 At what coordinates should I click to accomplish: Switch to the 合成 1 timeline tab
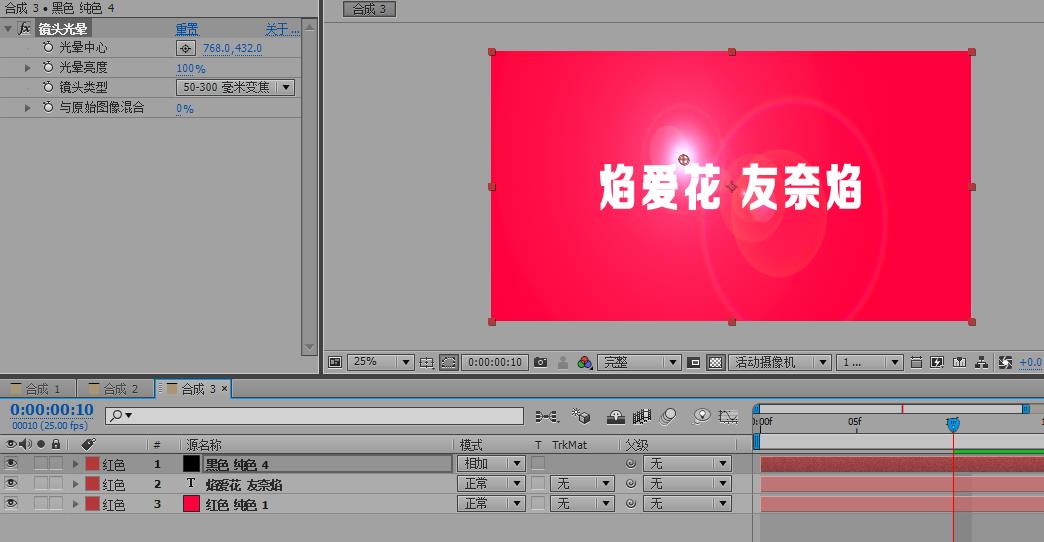pos(37,389)
